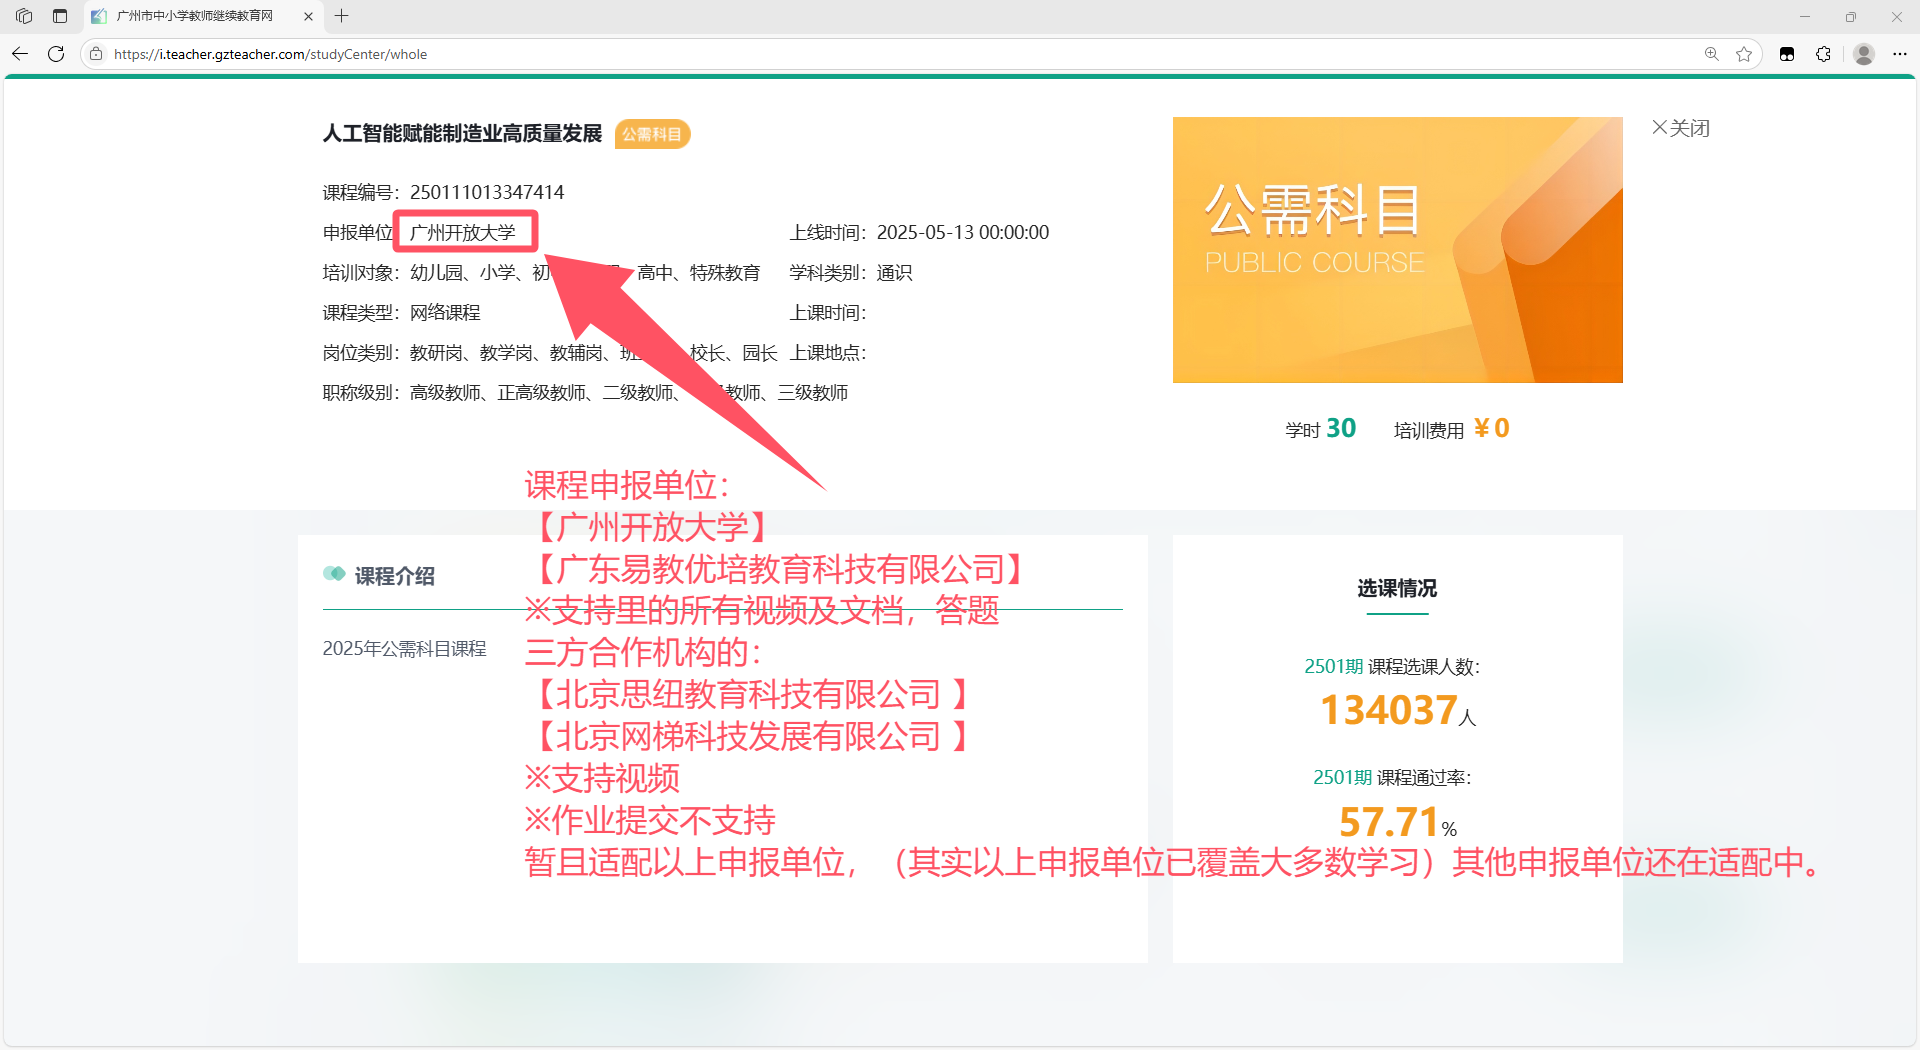The width and height of the screenshot is (1920, 1050).
Task: Close the 广州市中小学教师继续教育网 tab
Action: (x=308, y=16)
